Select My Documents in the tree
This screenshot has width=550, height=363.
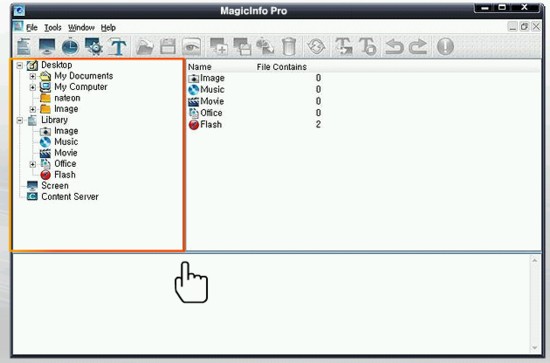[x=83, y=76]
